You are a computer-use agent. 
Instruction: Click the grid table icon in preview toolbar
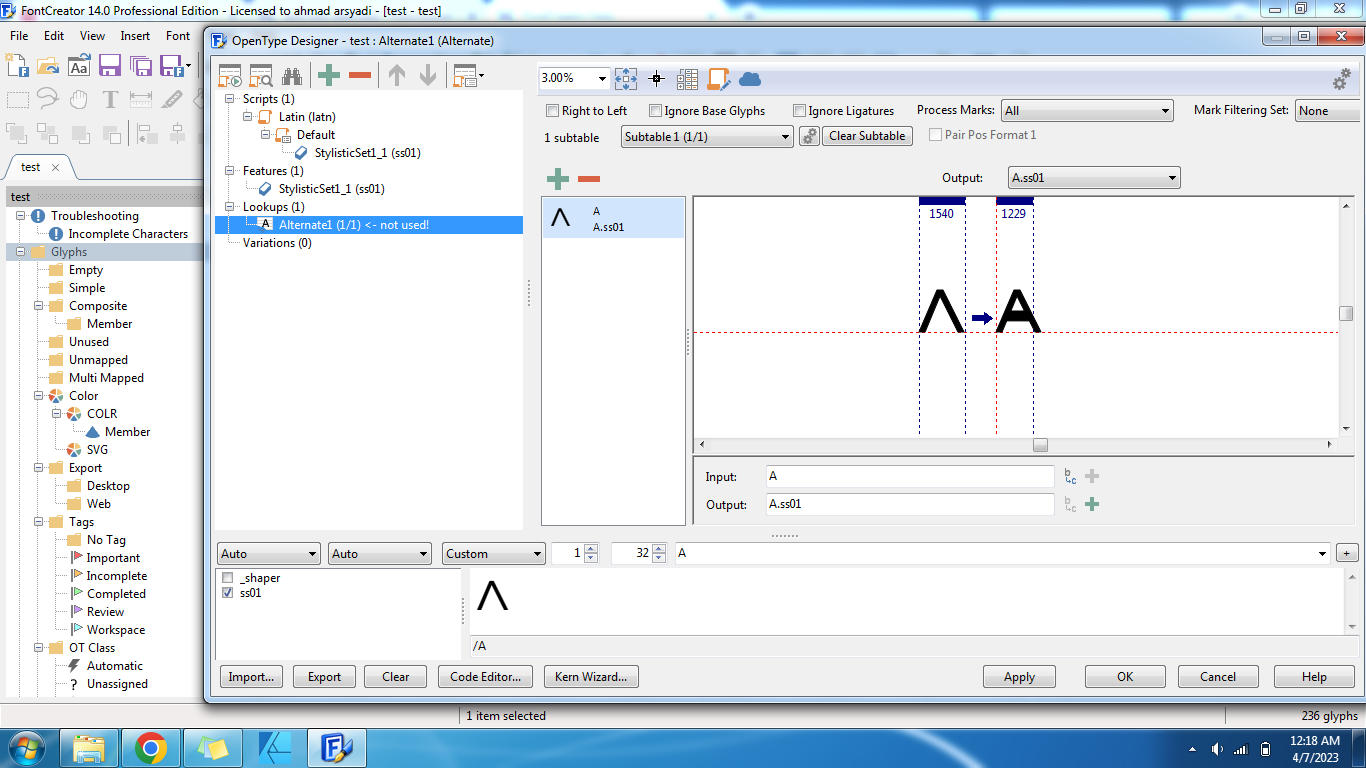pyautogui.click(x=687, y=79)
